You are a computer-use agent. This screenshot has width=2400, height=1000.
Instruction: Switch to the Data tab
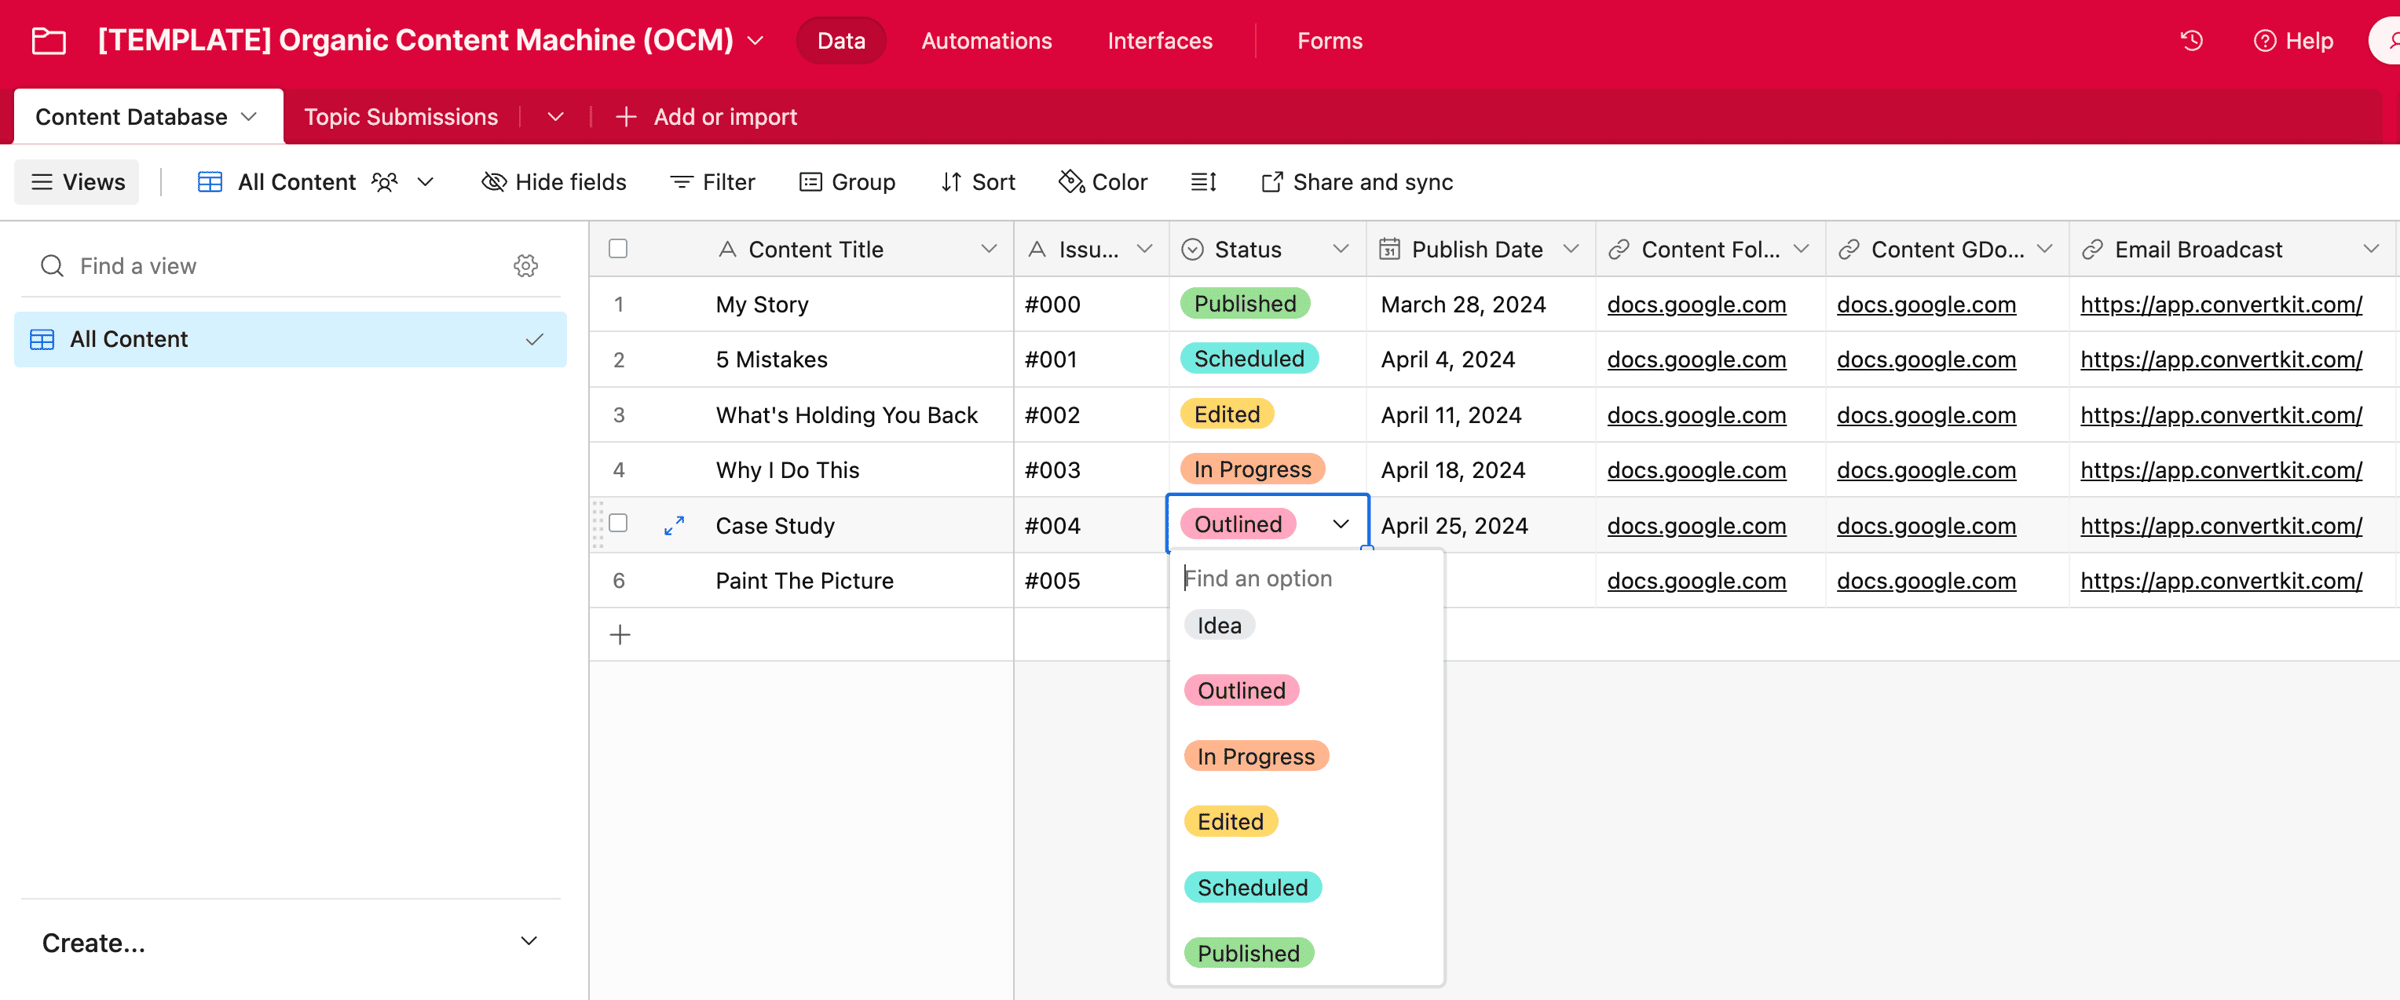coord(841,41)
